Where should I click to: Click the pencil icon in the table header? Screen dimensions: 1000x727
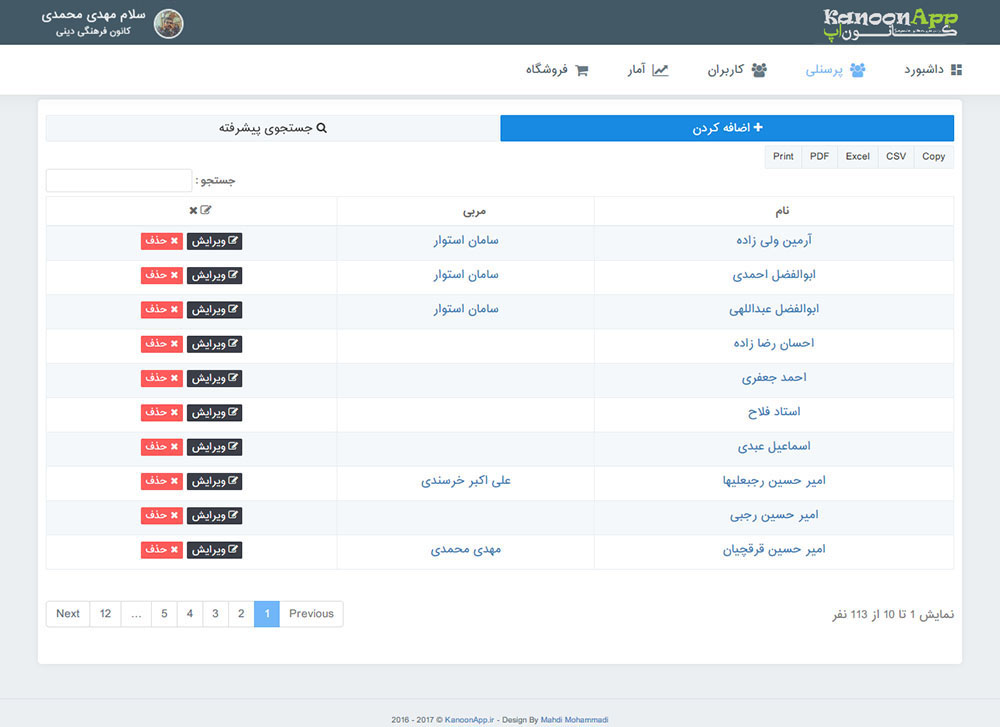coord(205,210)
